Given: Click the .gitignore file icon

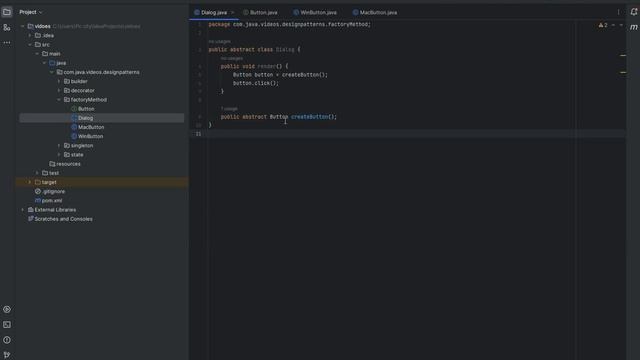Looking at the screenshot, I should coord(38,191).
